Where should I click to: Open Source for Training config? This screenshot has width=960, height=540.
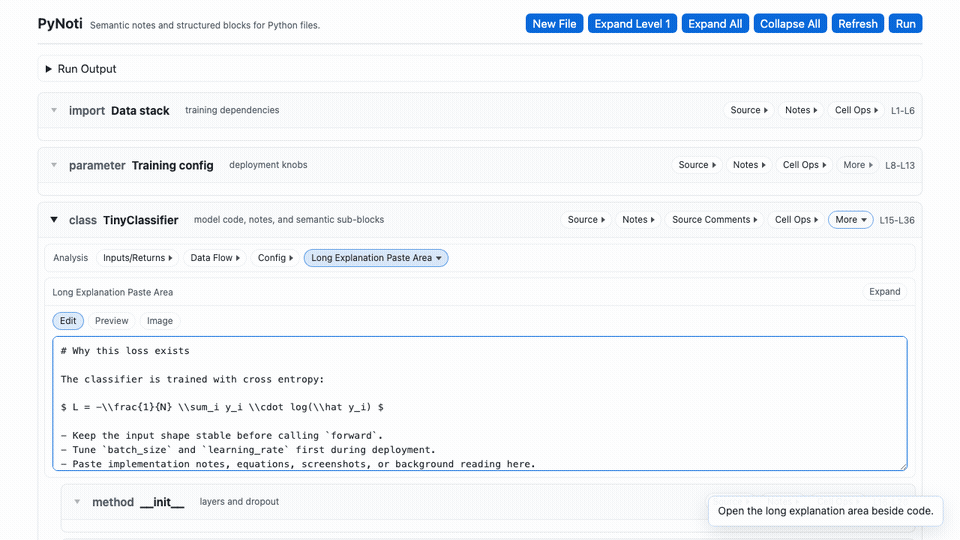(x=697, y=165)
